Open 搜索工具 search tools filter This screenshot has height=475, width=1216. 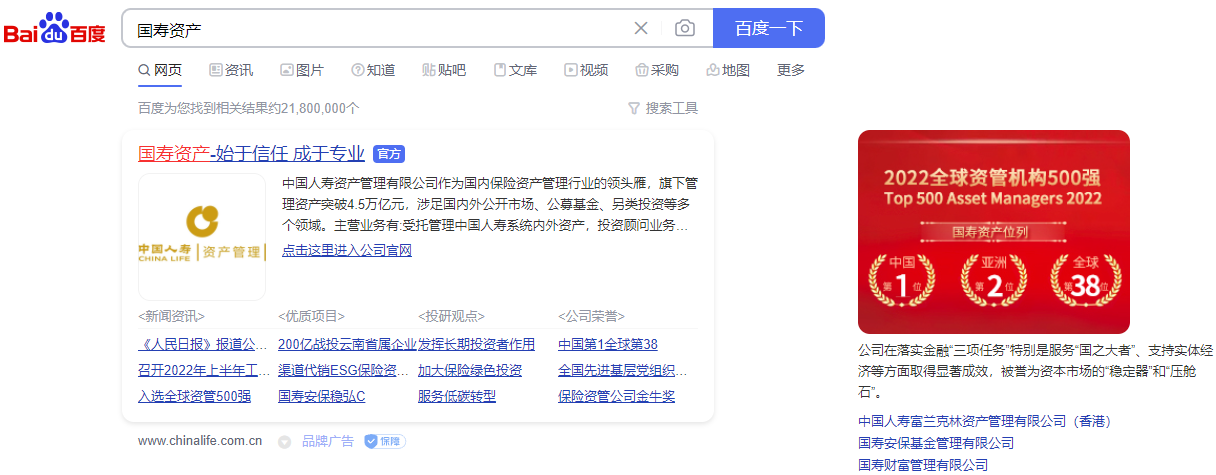click(663, 108)
